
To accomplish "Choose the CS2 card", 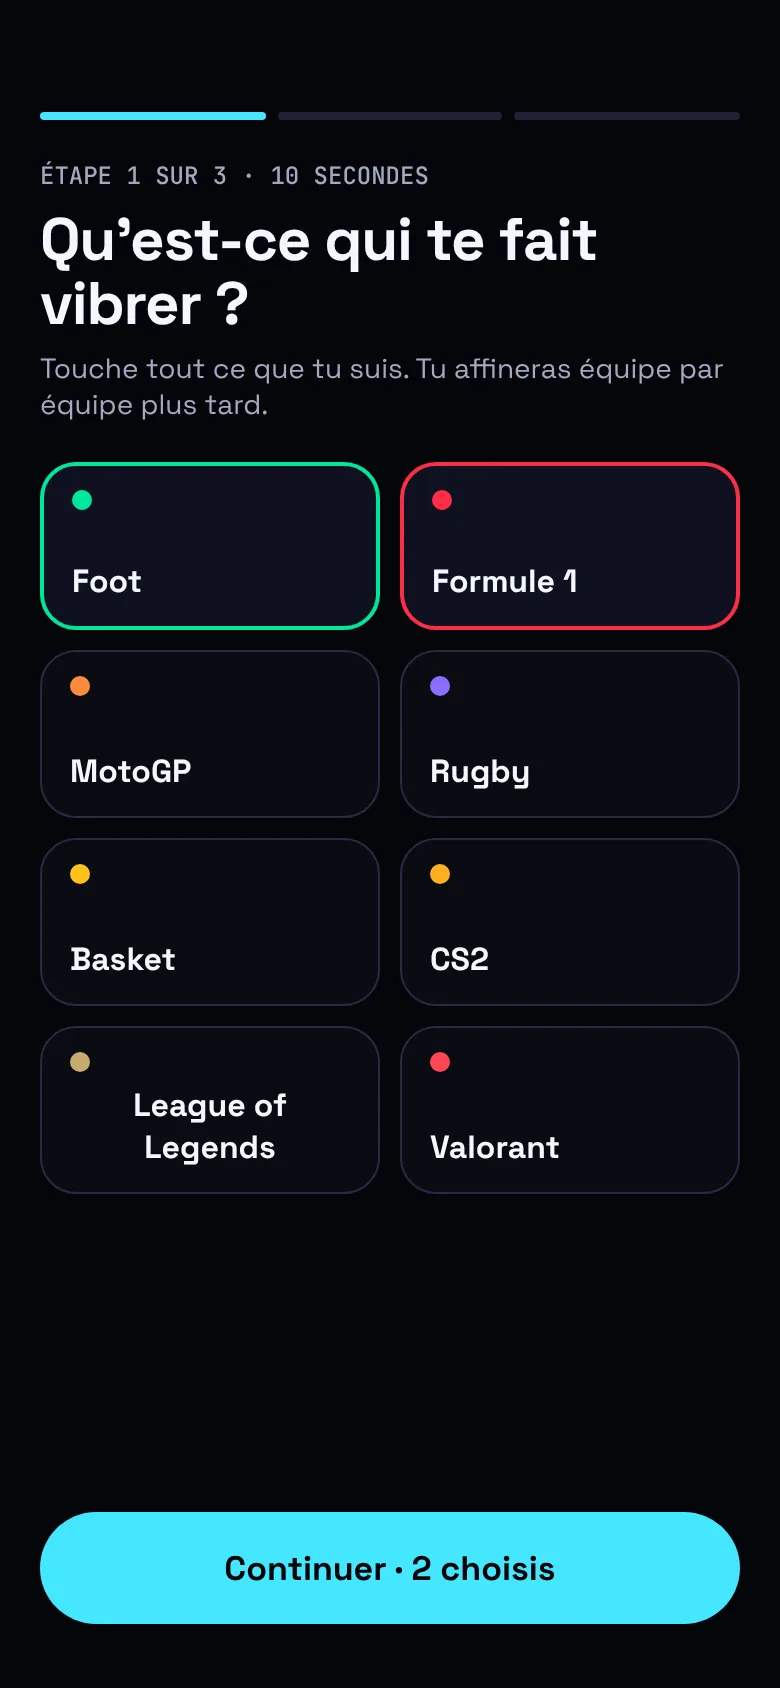I will [570, 922].
